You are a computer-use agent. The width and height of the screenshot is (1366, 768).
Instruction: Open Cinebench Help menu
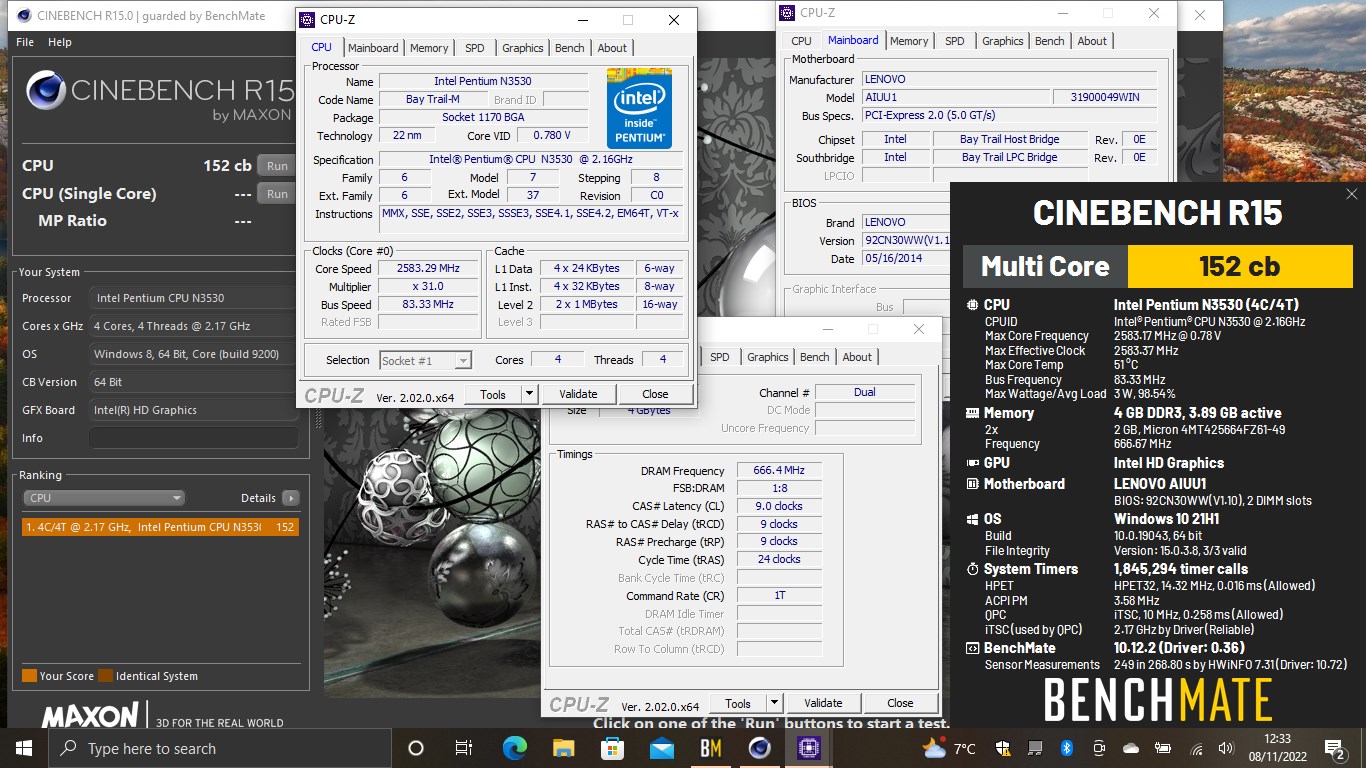pos(60,42)
